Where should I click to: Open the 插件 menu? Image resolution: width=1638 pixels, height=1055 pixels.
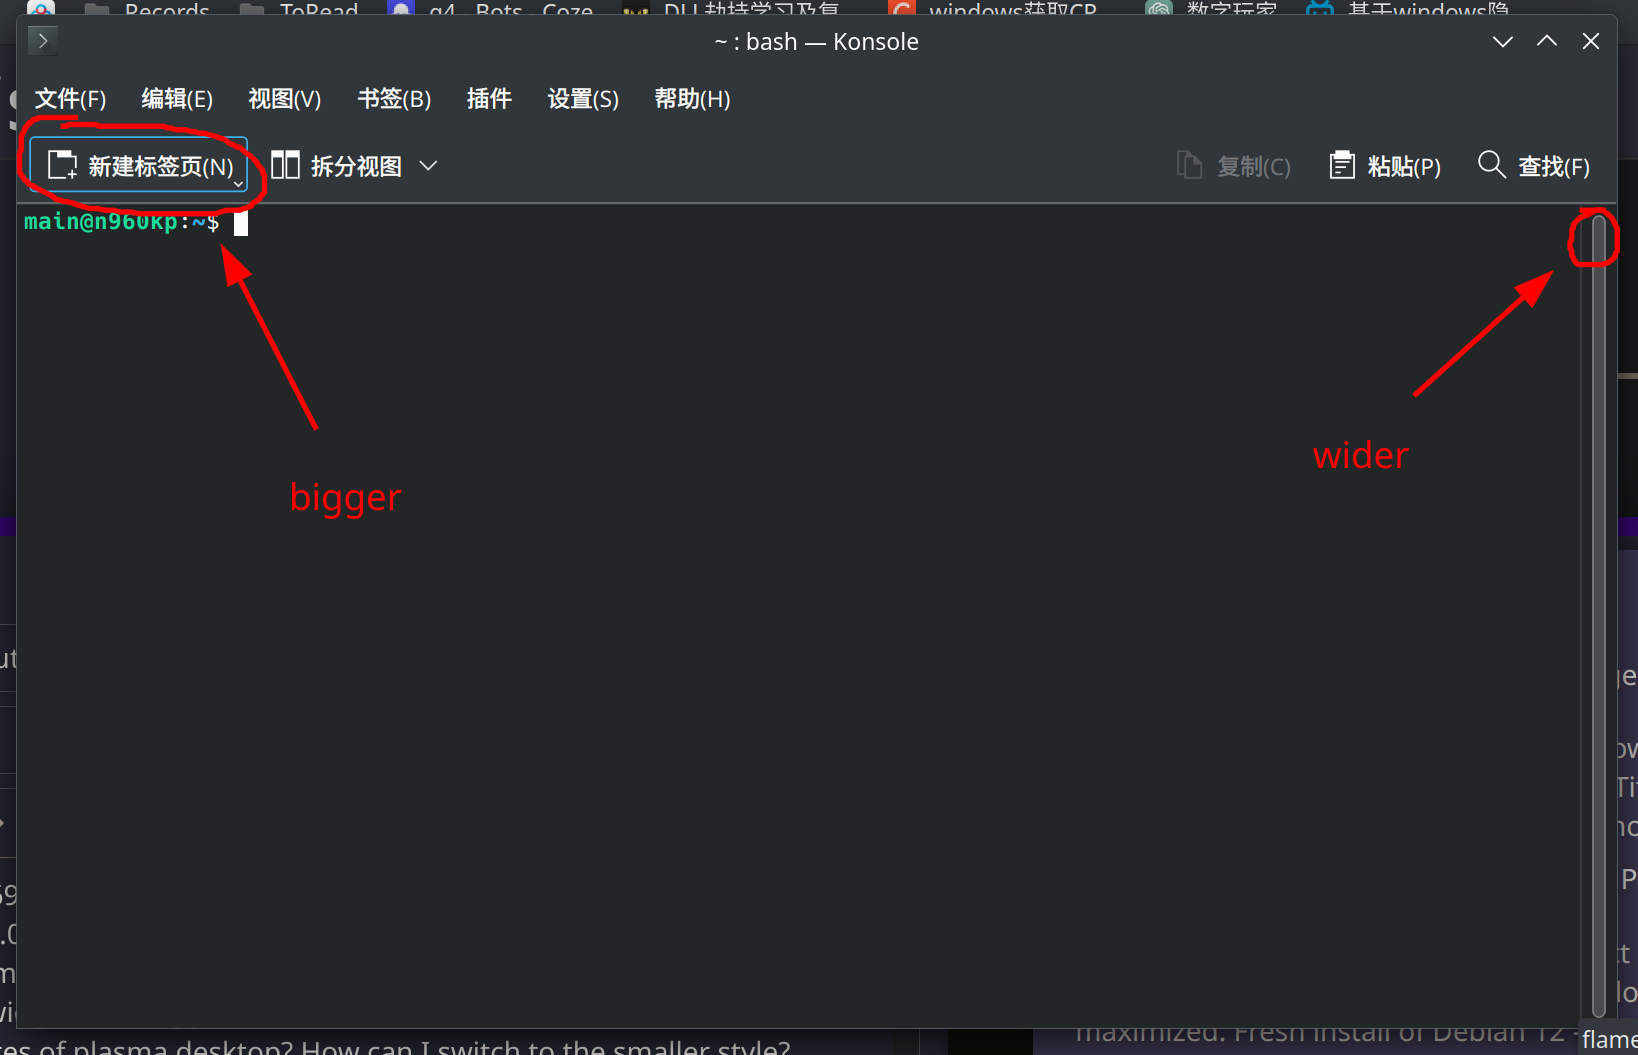pos(489,99)
